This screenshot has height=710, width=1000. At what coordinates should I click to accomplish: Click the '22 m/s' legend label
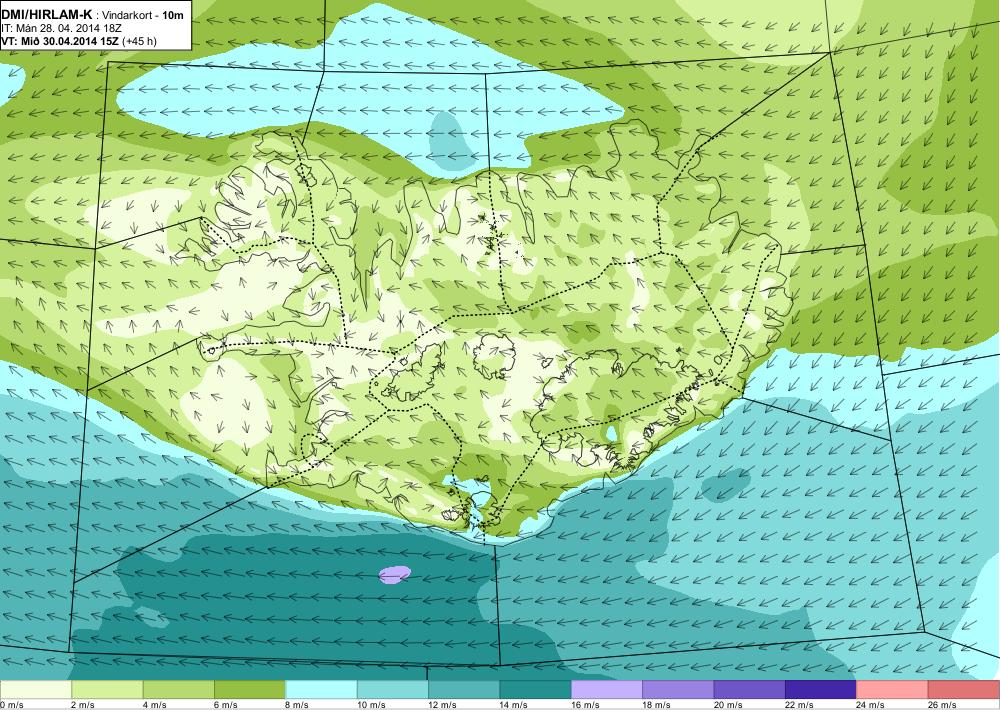[x=800, y=704]
